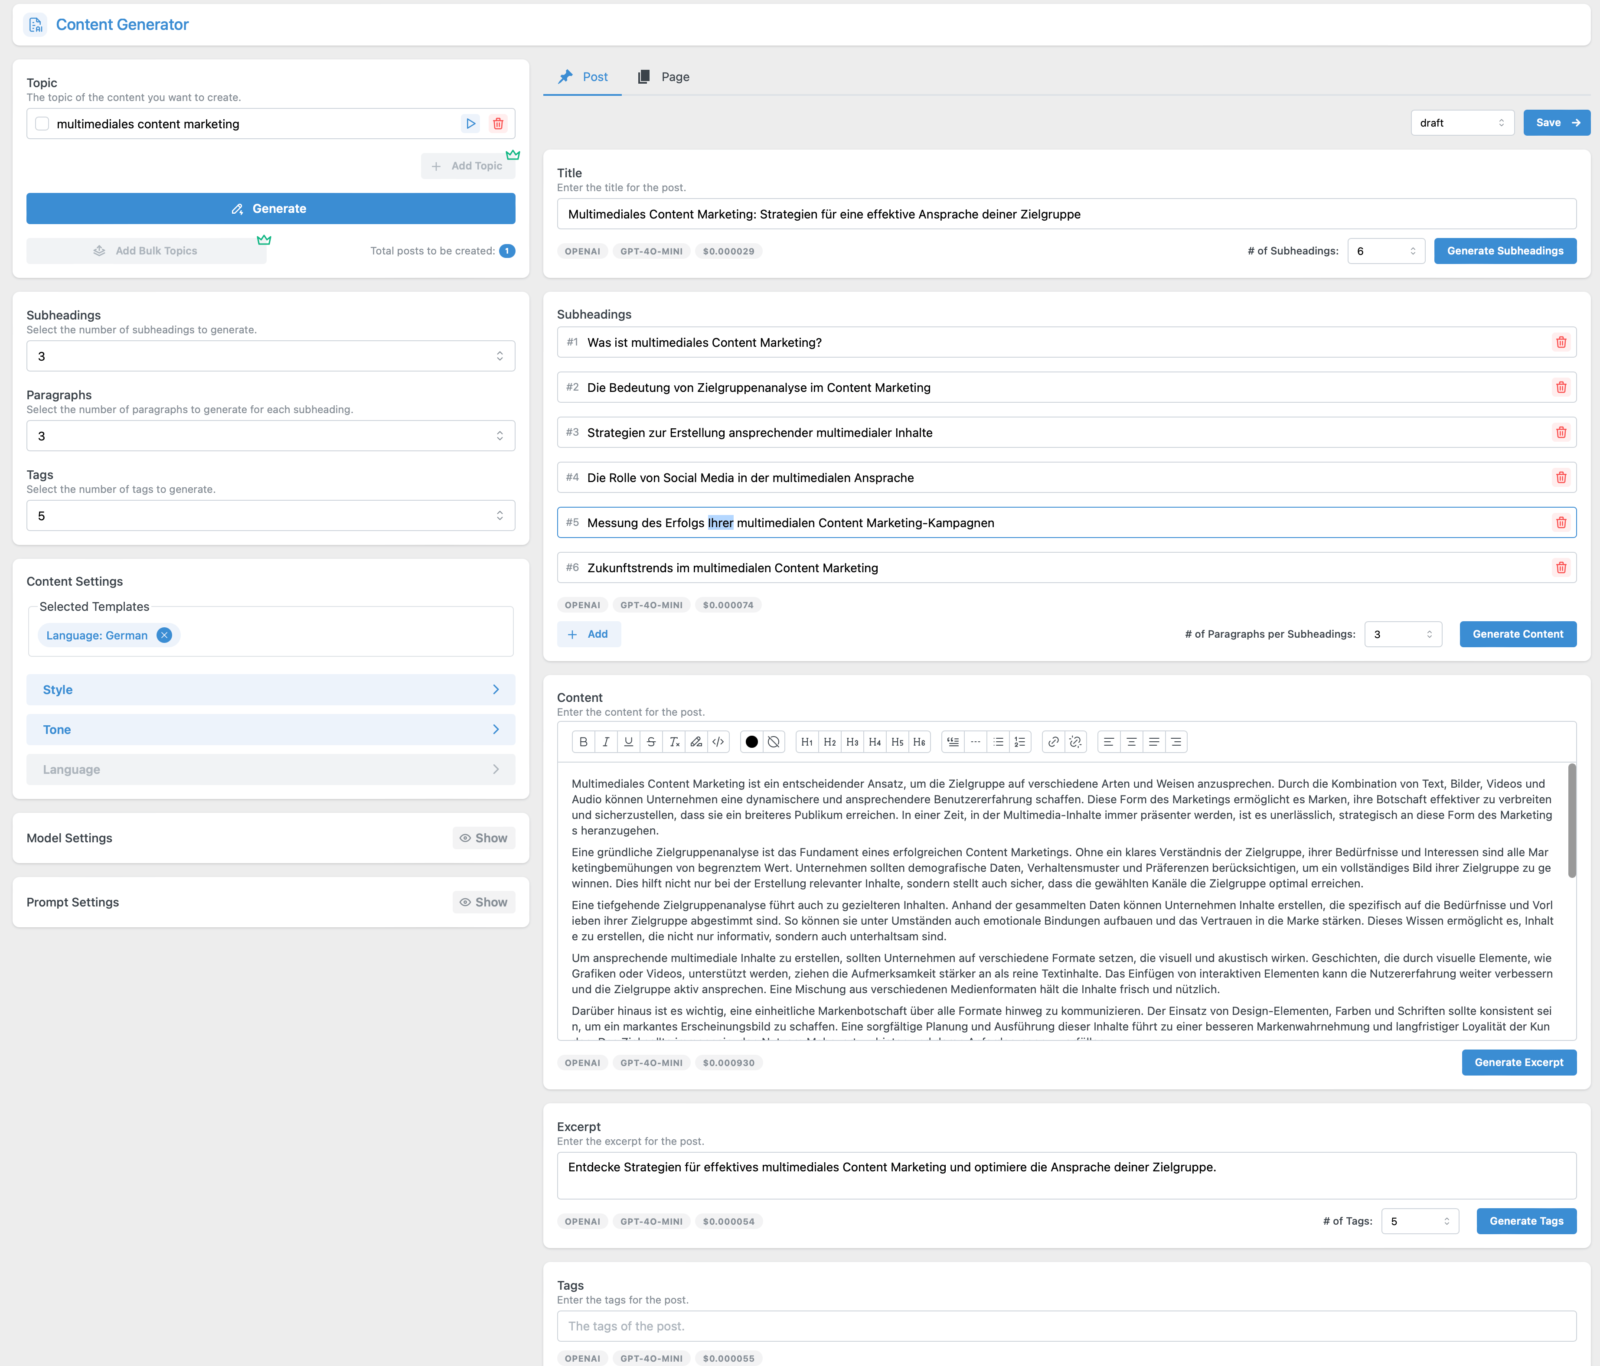Click the Generate Excerpt button
This screenshot has width=1600, height=1366.
click(x=1518, y=1062)
